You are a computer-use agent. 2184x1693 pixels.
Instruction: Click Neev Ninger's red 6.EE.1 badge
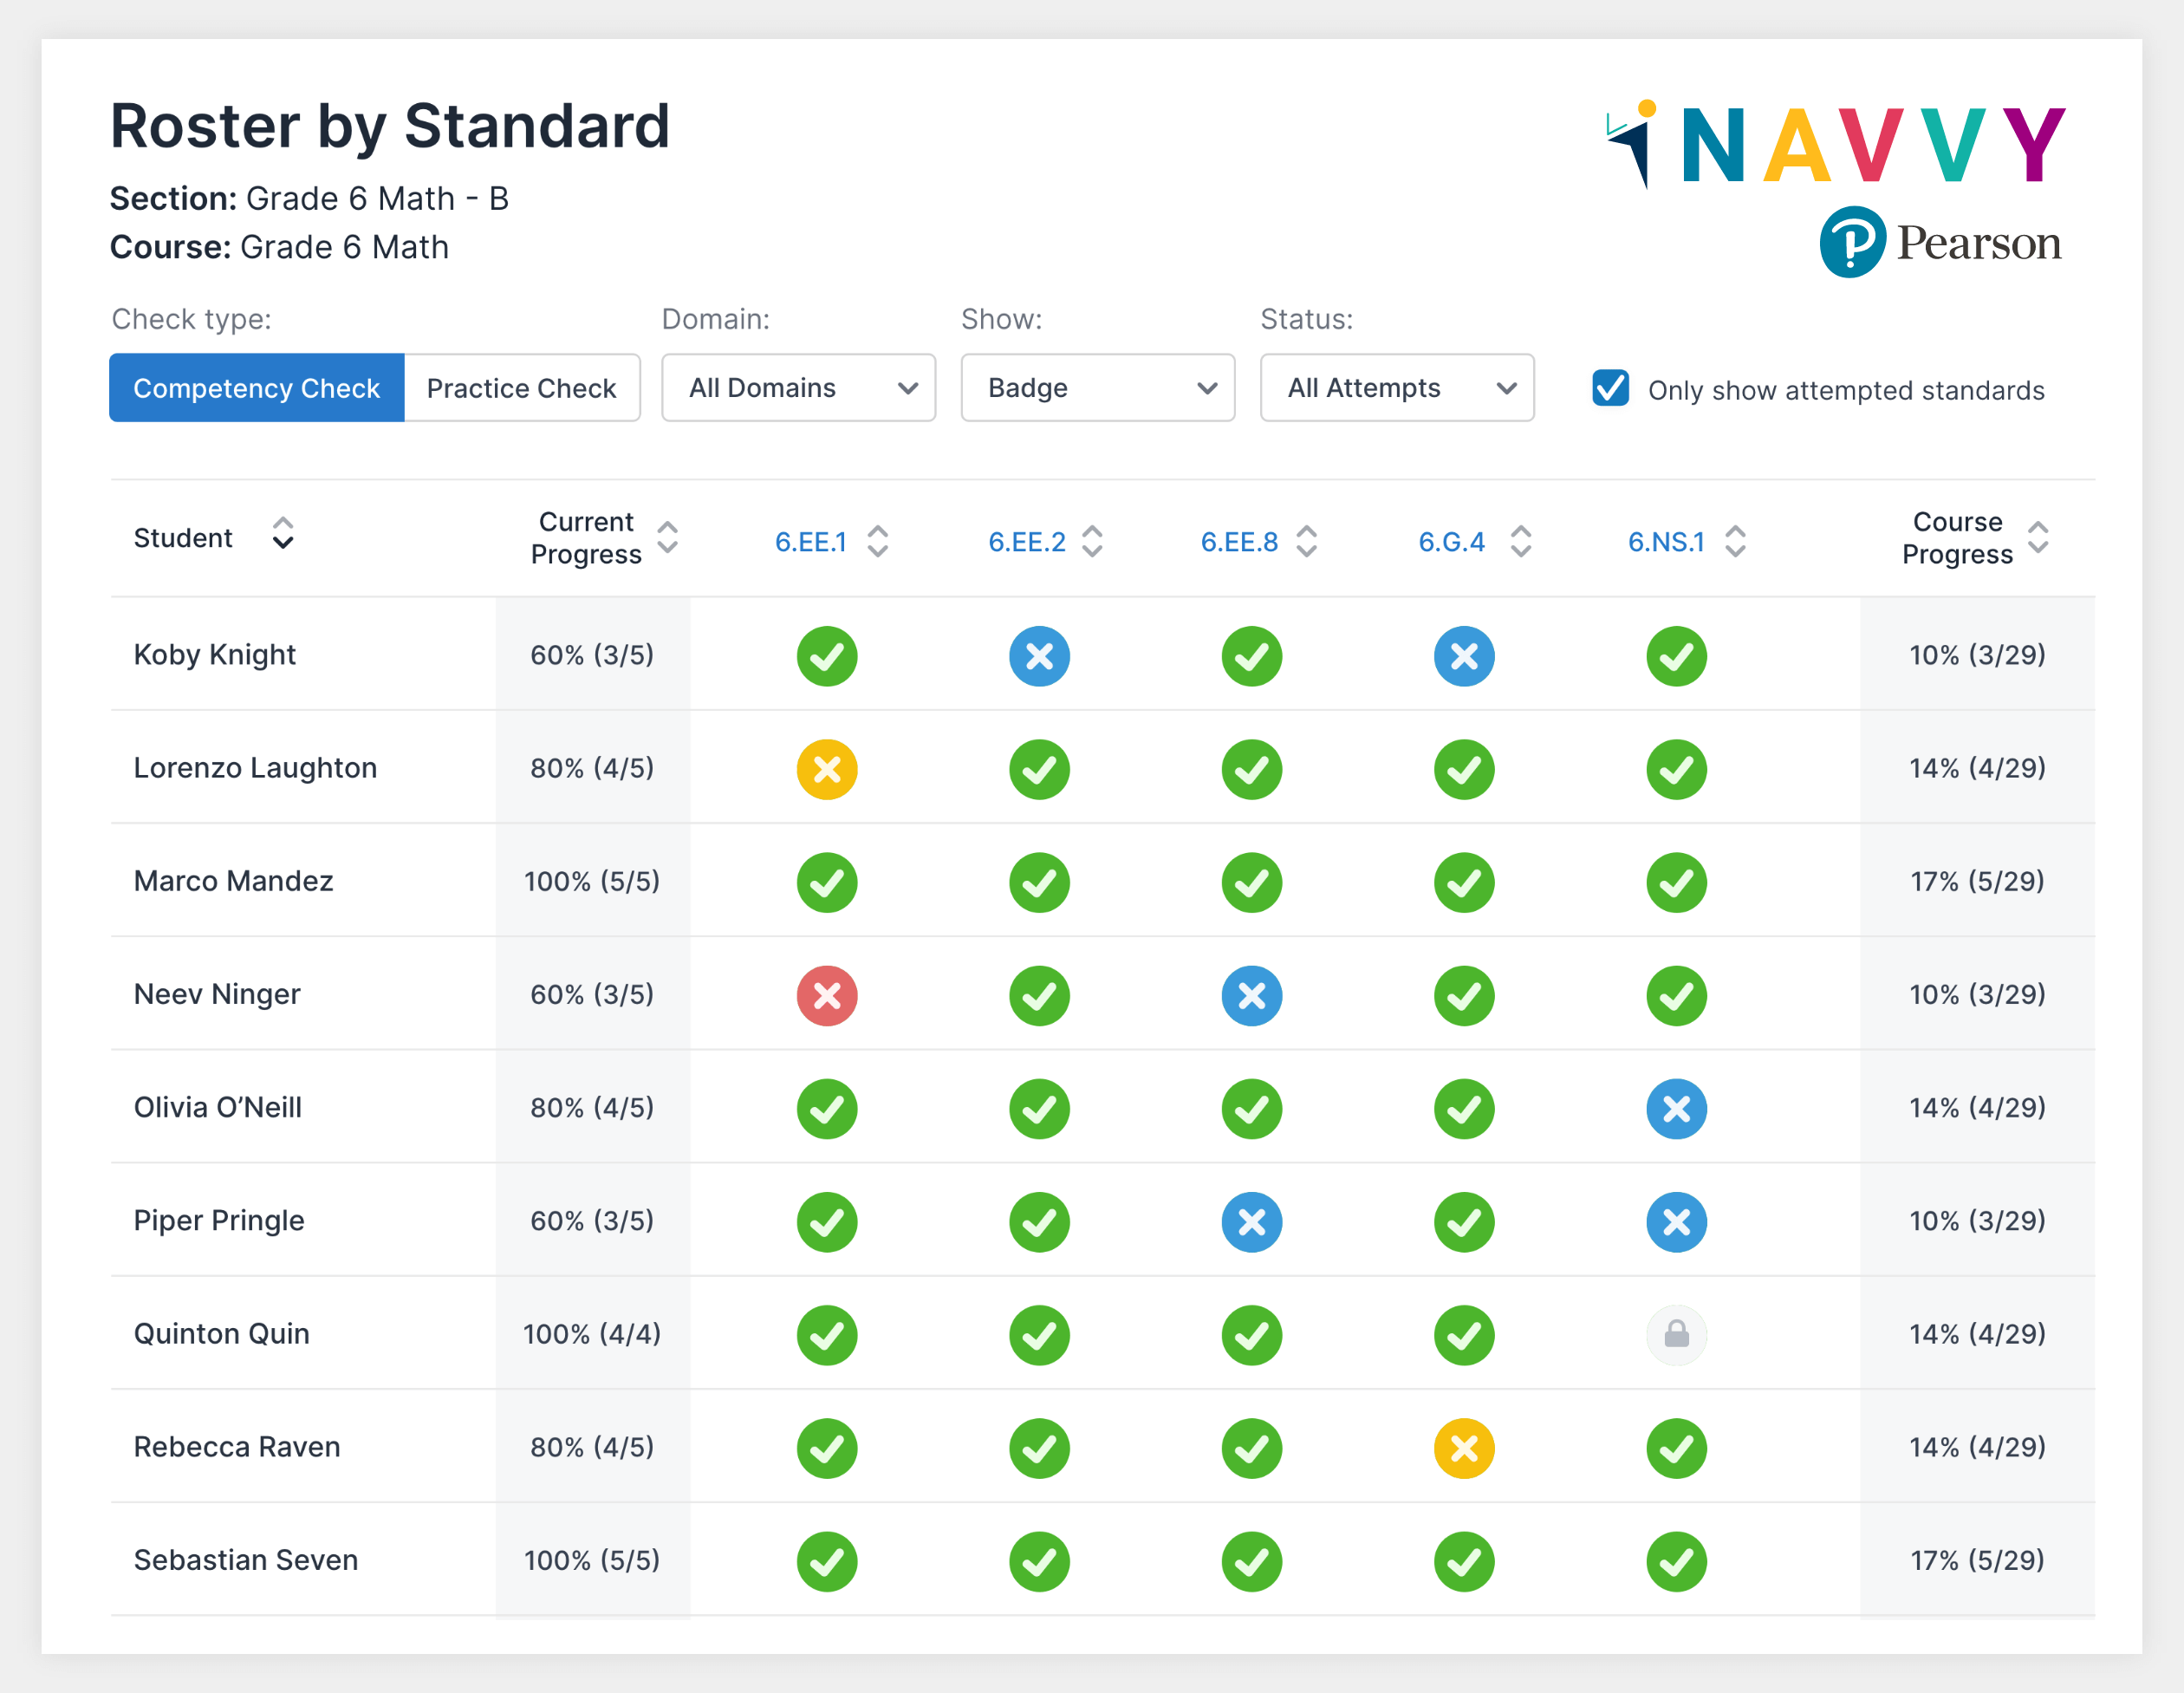[826, 995]
